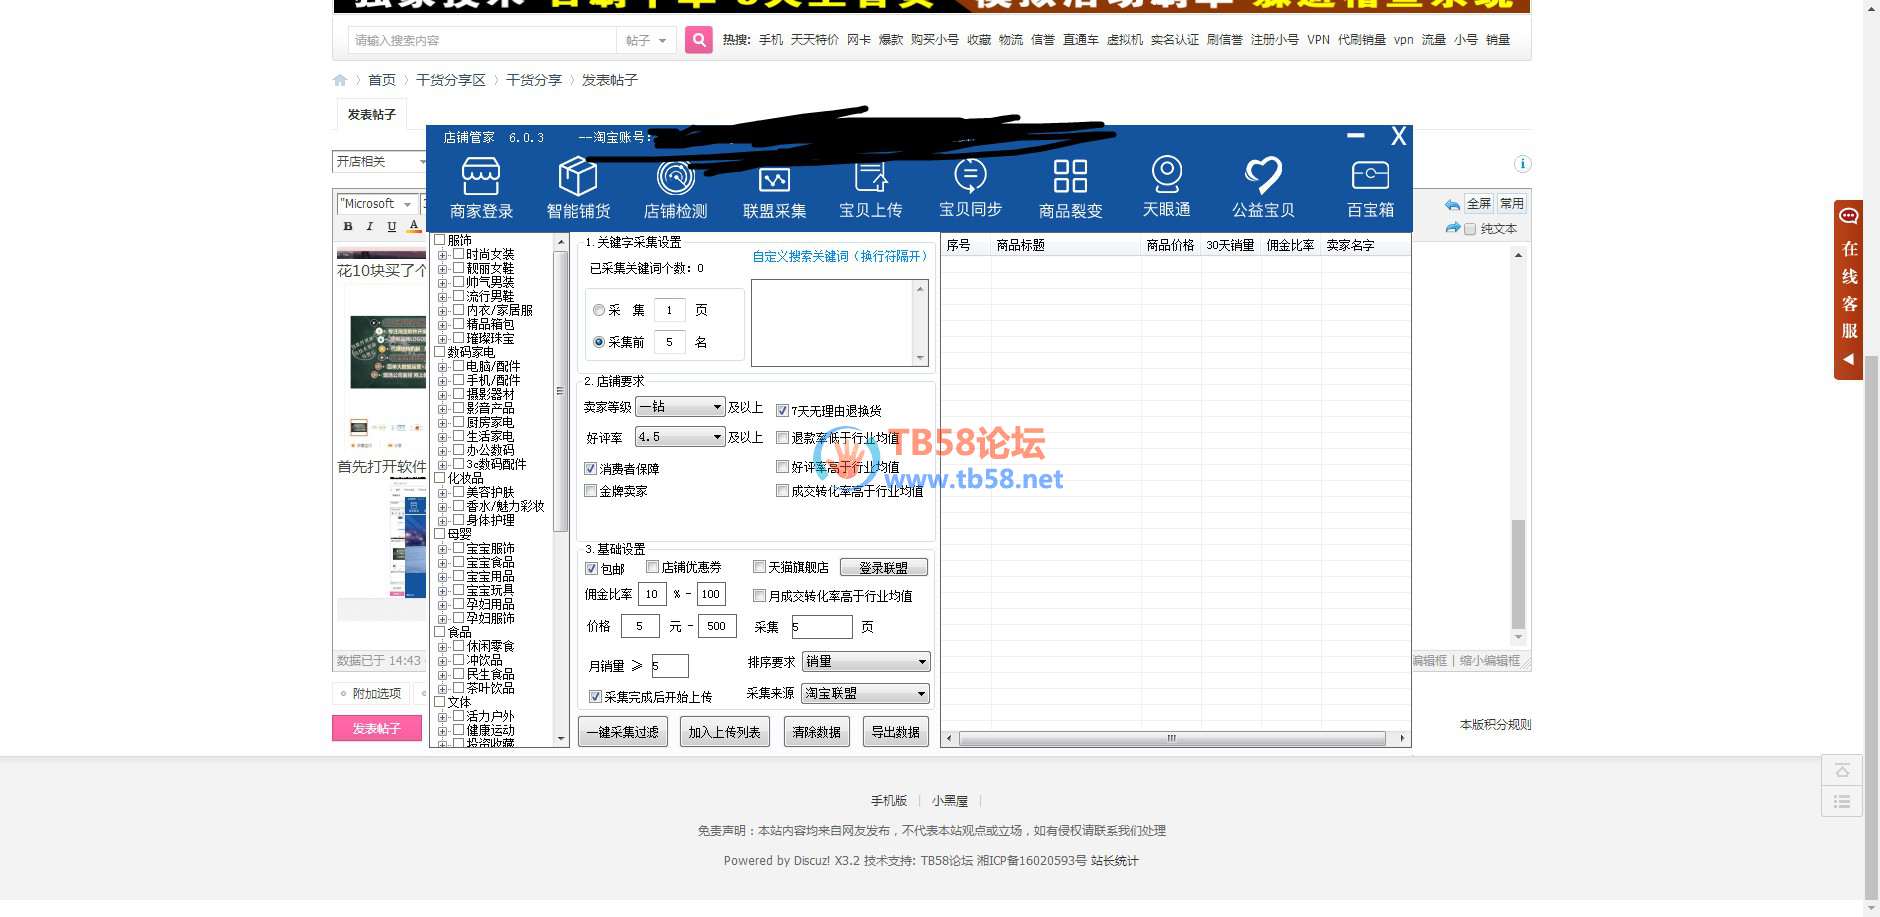The image size is (1880, 917).
Task: Click the back-to-top arrow button
Action: 1842,770
